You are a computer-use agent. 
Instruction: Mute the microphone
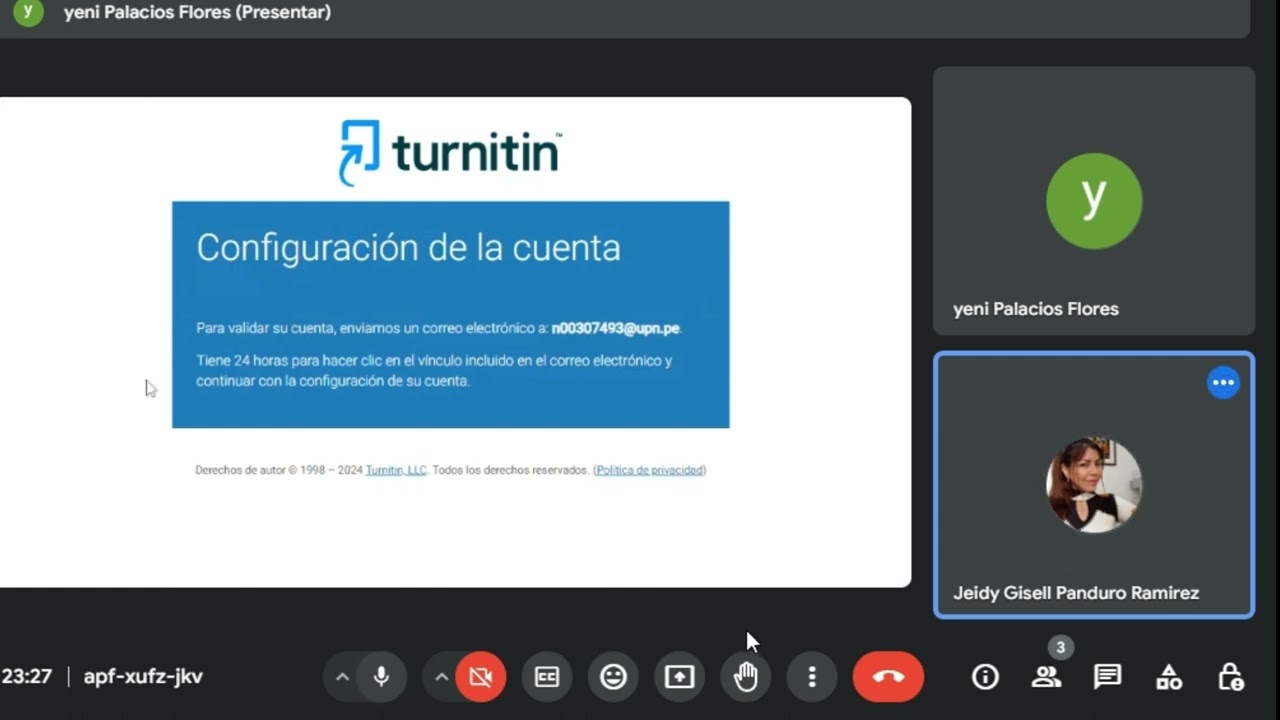pos(381,677)
